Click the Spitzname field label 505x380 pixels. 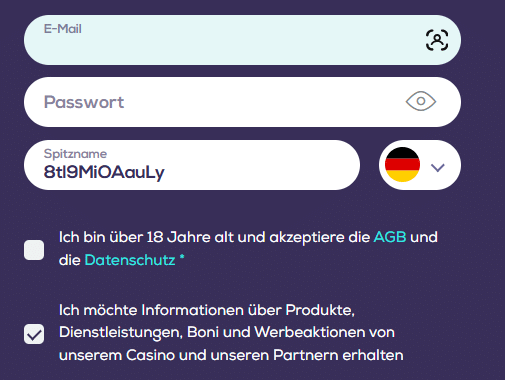tap(75, 154)
